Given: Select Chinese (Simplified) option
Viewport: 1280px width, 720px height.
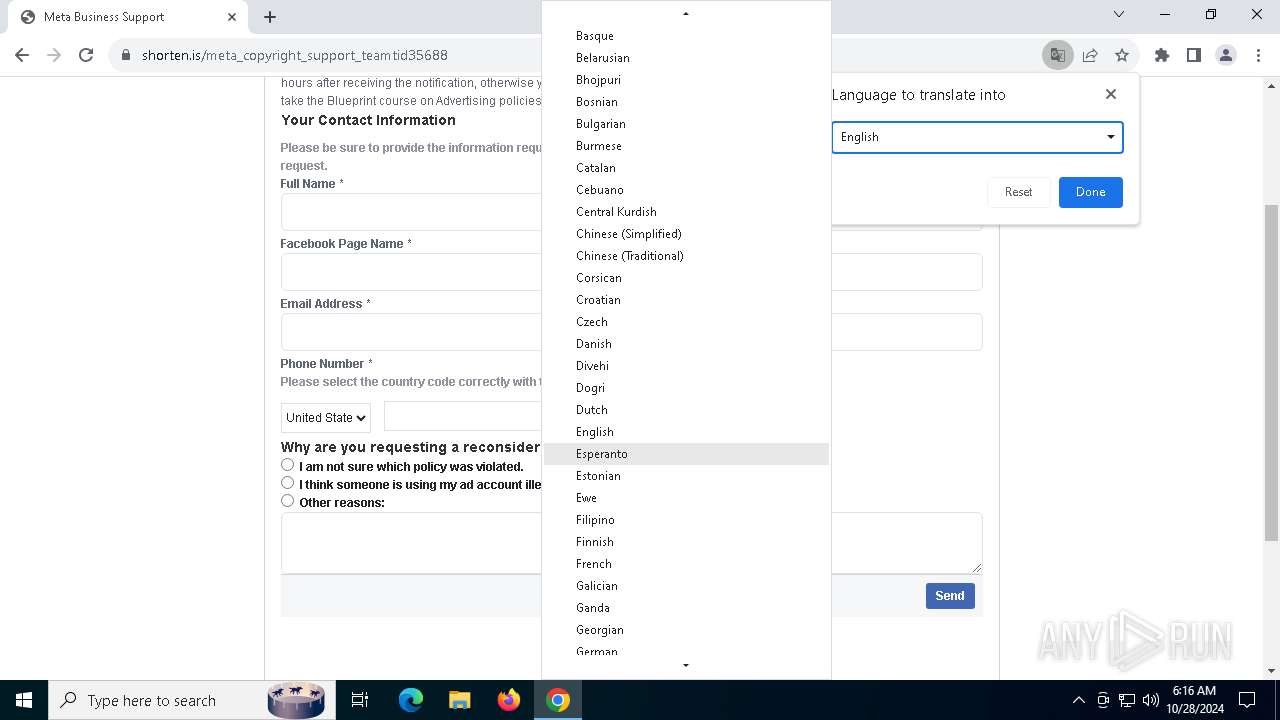Looking at the screenshot, I should tap(686, 234).
